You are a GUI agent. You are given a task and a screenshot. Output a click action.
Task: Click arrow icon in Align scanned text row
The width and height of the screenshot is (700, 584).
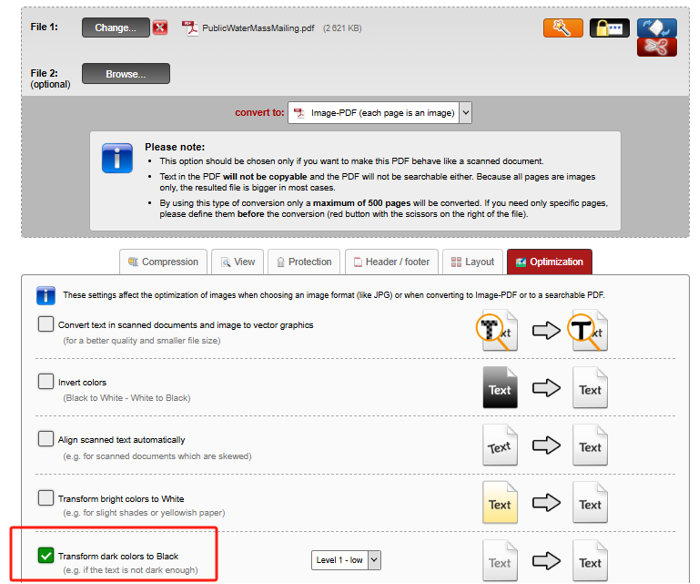coord(546,445)
